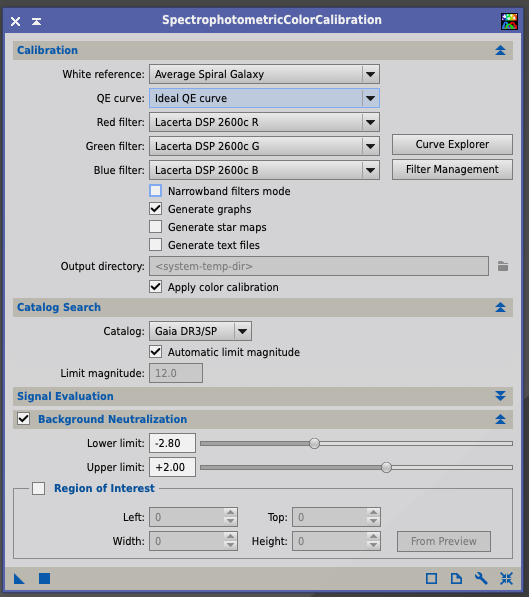Shade the window with the title bar arrow
Viewport: 529px width, 597px height.
pos(37,21)
